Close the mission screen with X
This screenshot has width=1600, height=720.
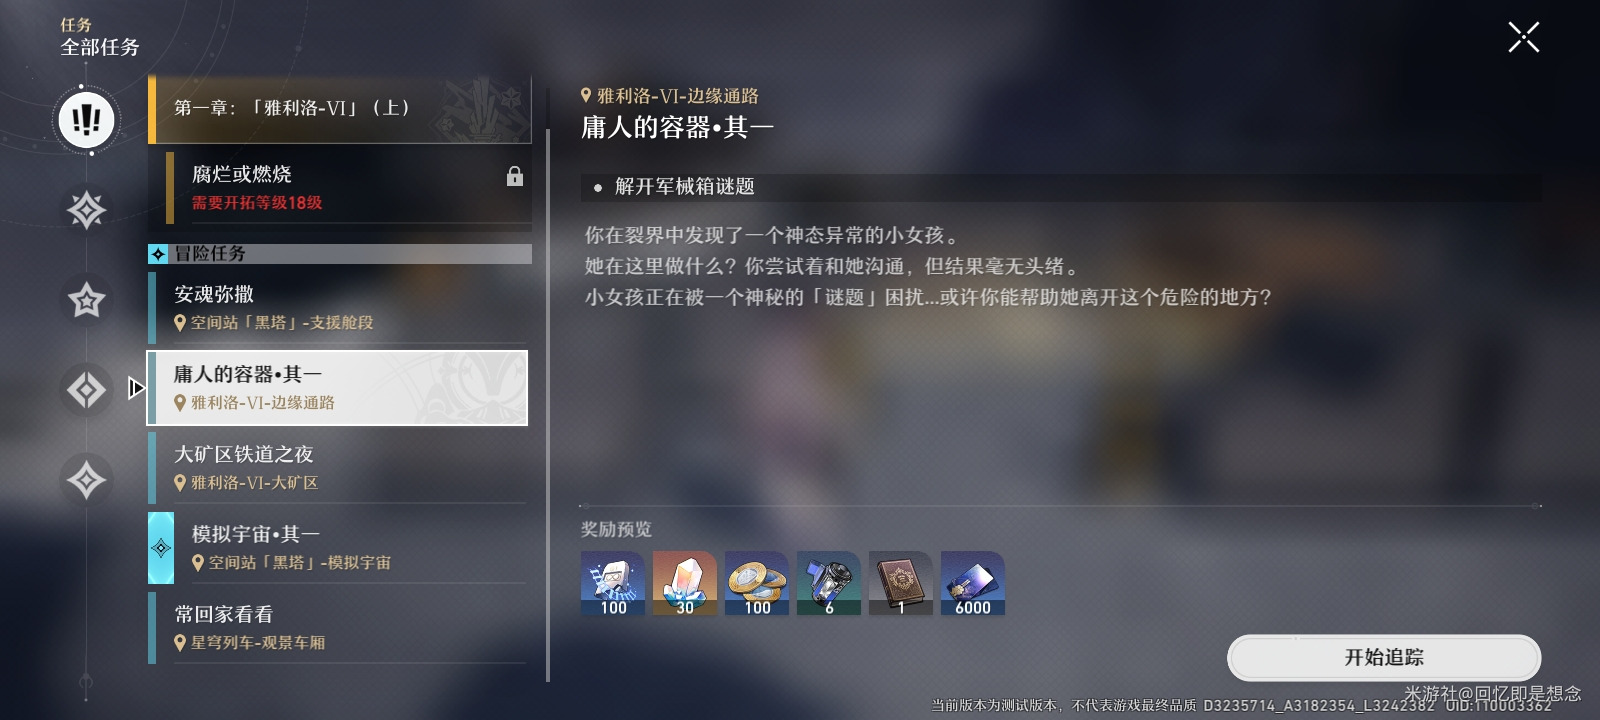(x=1524, y=37)
